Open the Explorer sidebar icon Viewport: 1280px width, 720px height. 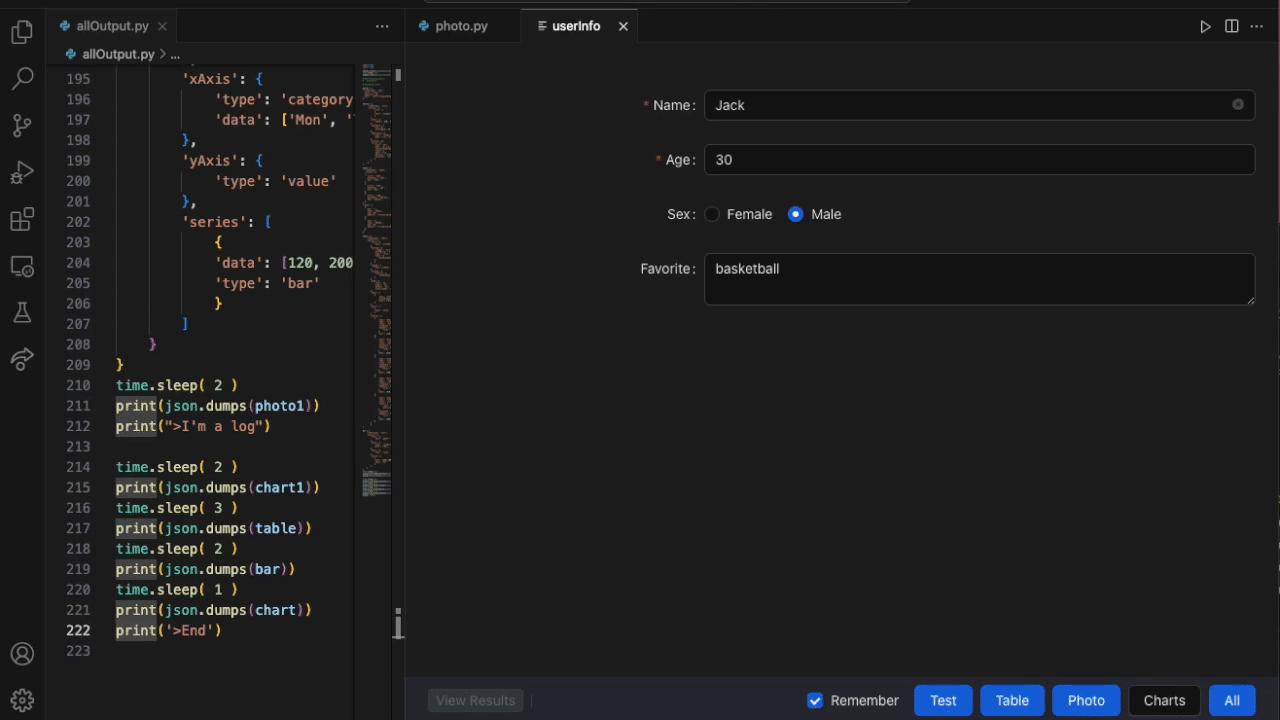click(22, 31)
